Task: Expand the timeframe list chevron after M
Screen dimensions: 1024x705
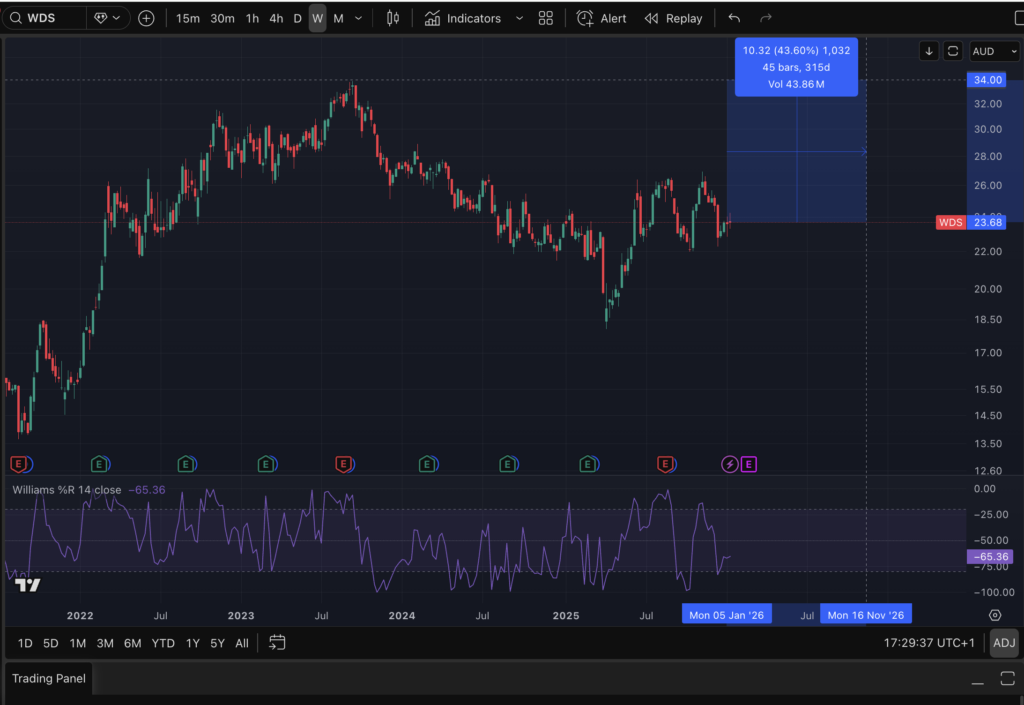Action: point(359,18)
